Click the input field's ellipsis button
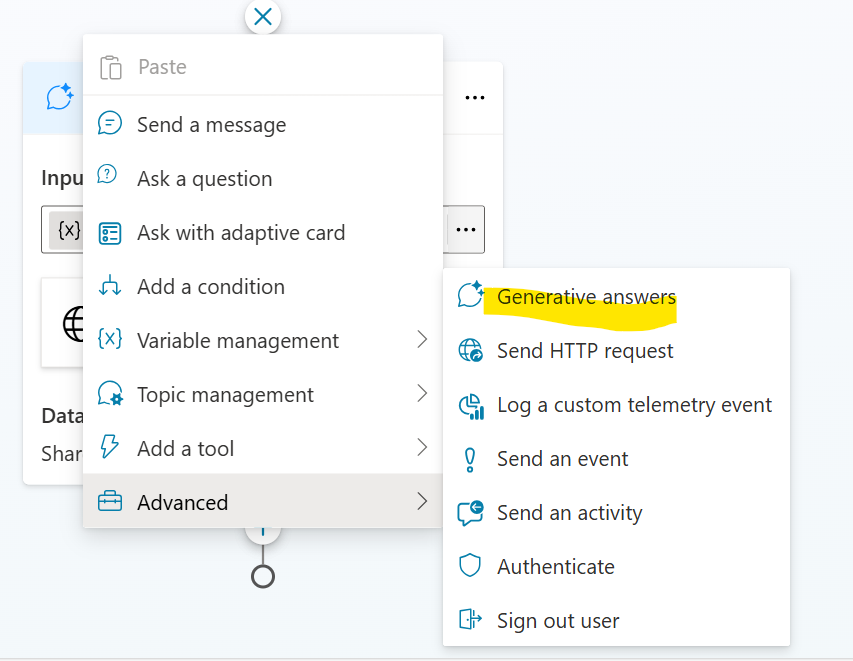The height and width of the screenshot is (661, 853). click(x=465, y=229)
